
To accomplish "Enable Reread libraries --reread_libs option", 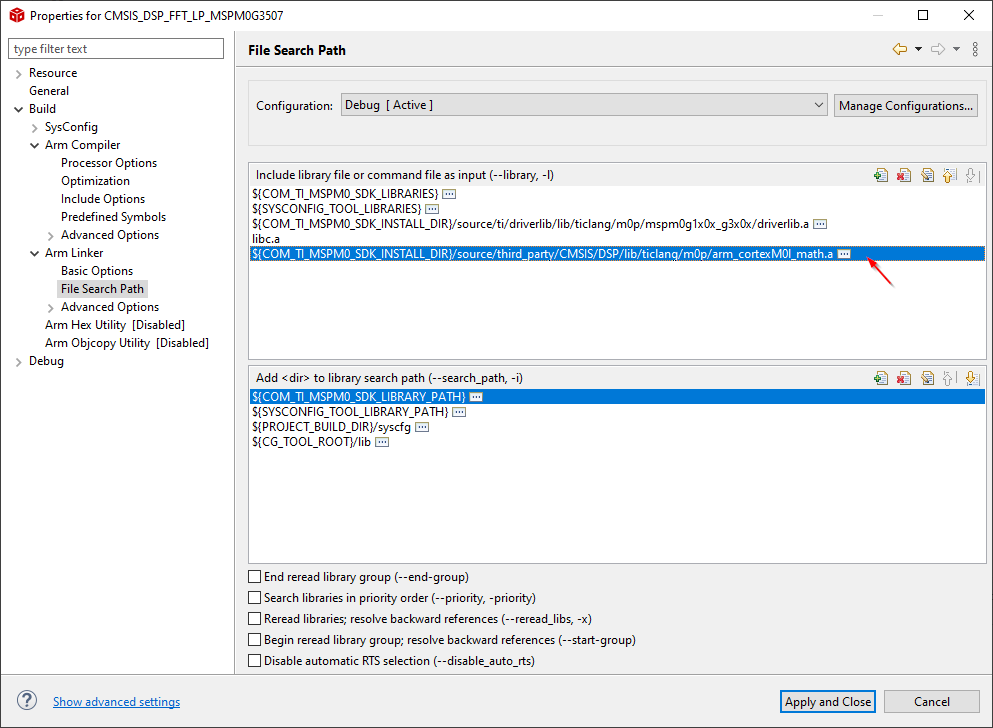I will 255,618.
